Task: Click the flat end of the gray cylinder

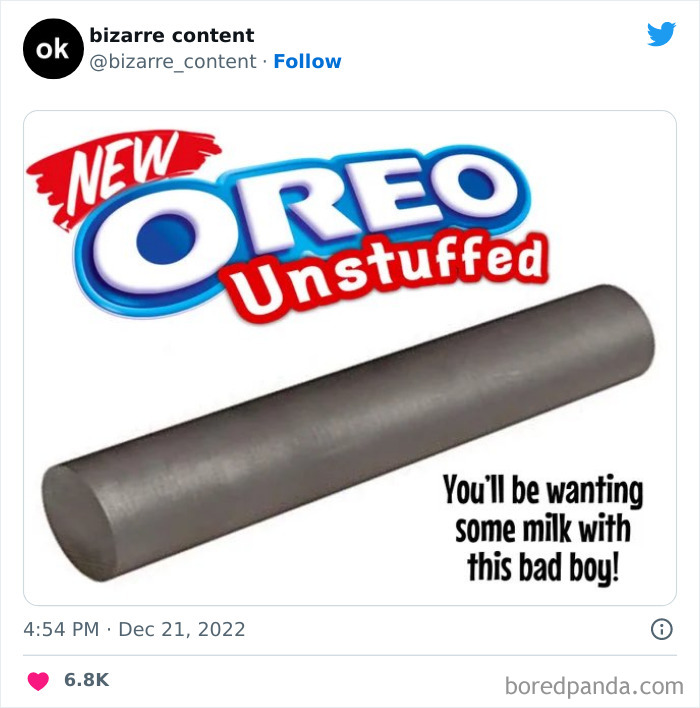Action: [x=78, y=523]
